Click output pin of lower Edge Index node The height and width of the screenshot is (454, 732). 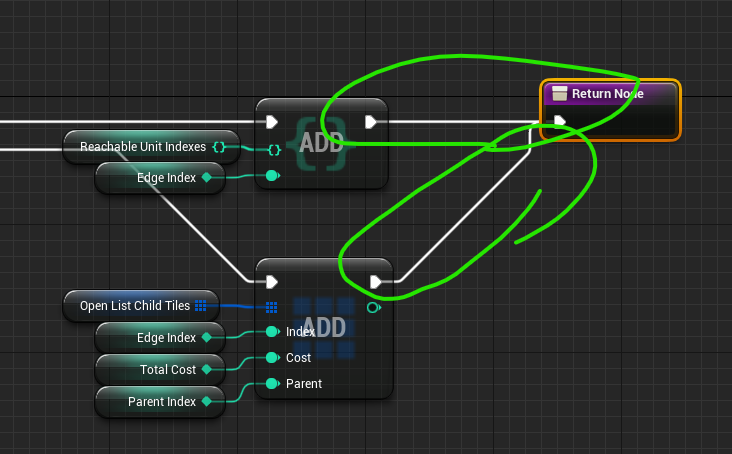[206, 338]
